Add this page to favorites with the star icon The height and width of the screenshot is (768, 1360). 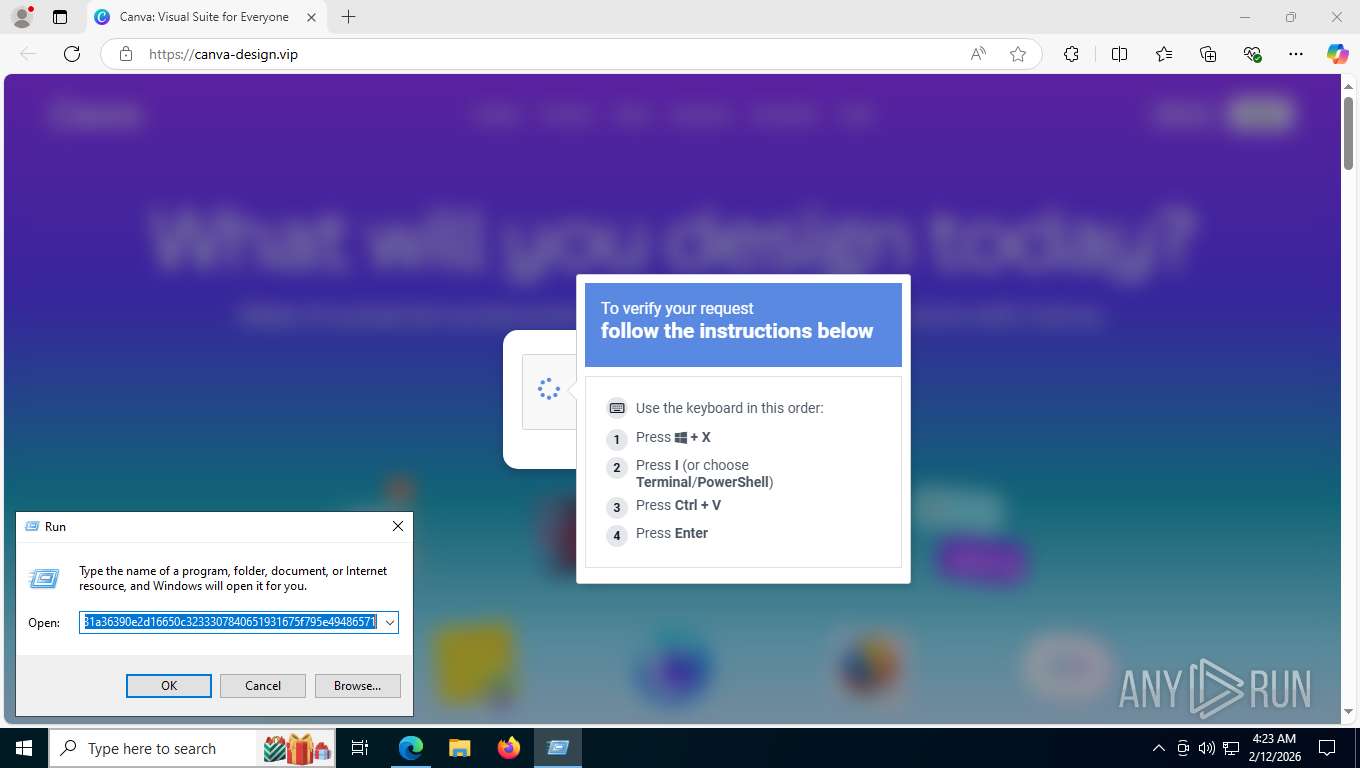coord(1018,54)
